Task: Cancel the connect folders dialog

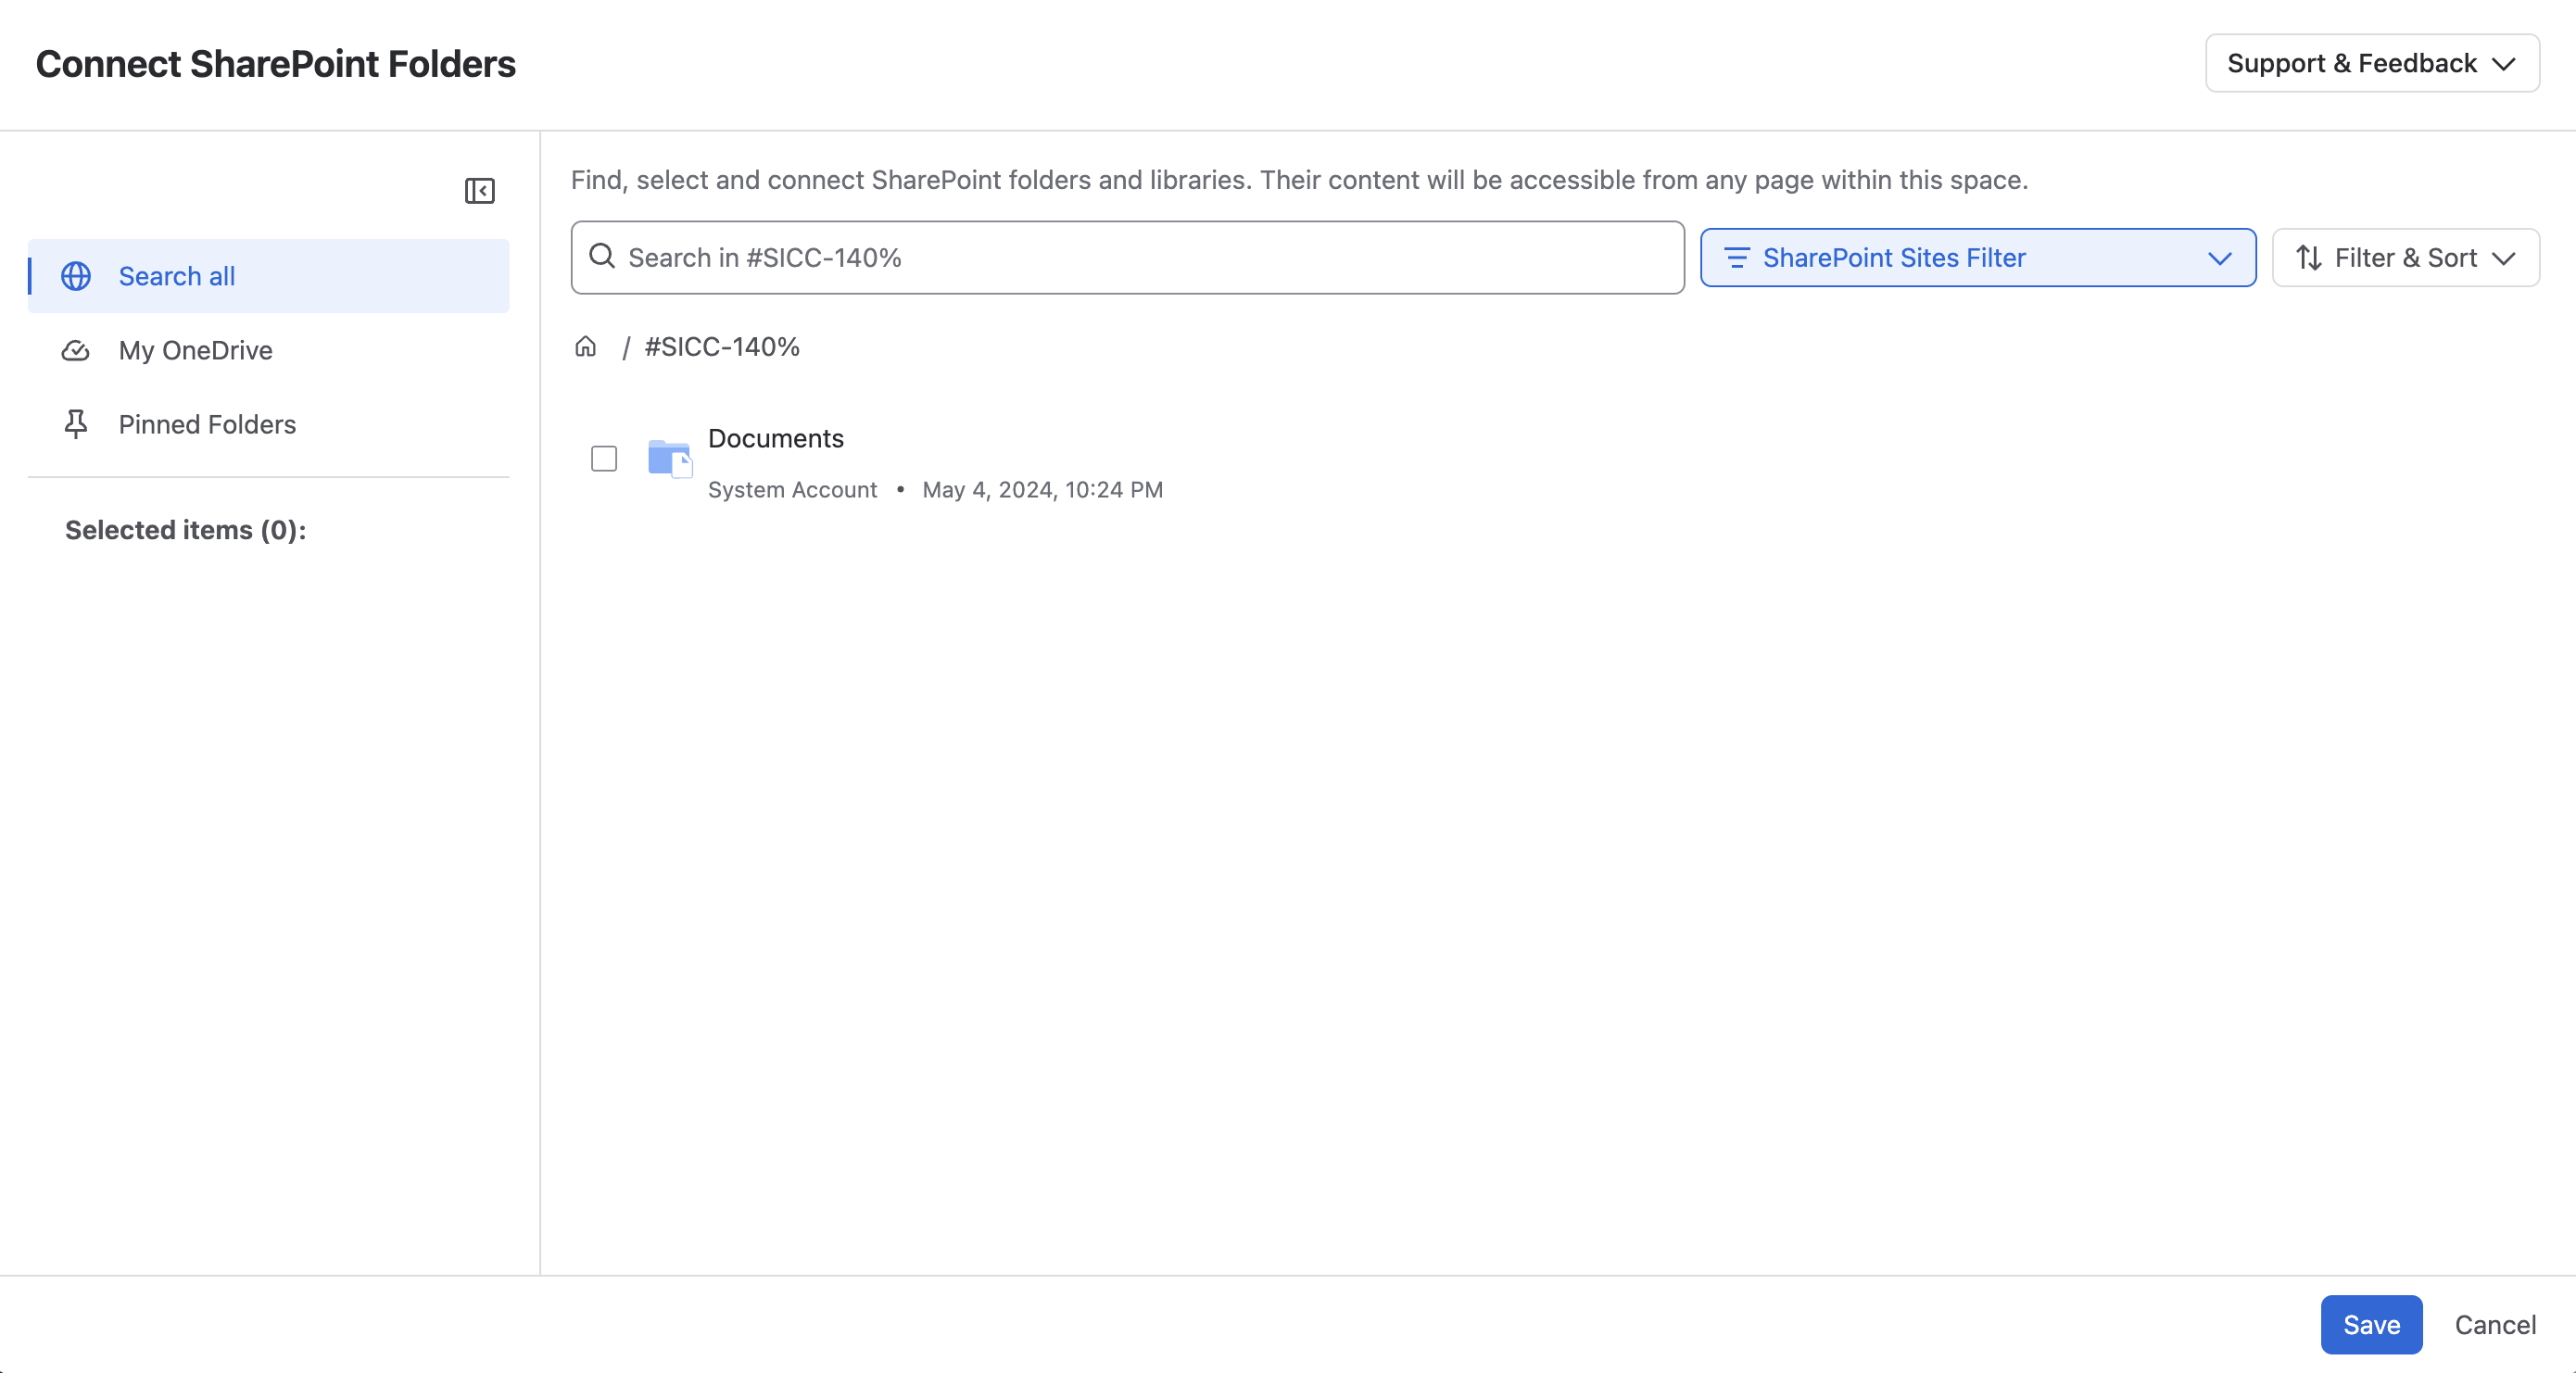Action: pos(2495,1325)
